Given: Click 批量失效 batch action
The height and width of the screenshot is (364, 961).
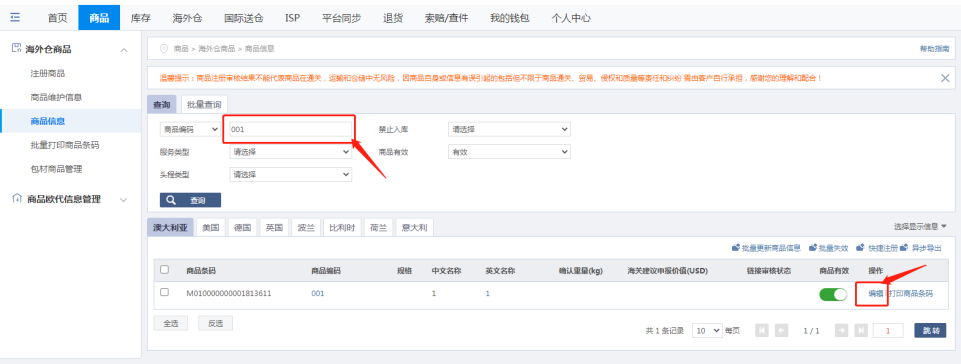Looking at the screenshot, I should coord(829,248).
